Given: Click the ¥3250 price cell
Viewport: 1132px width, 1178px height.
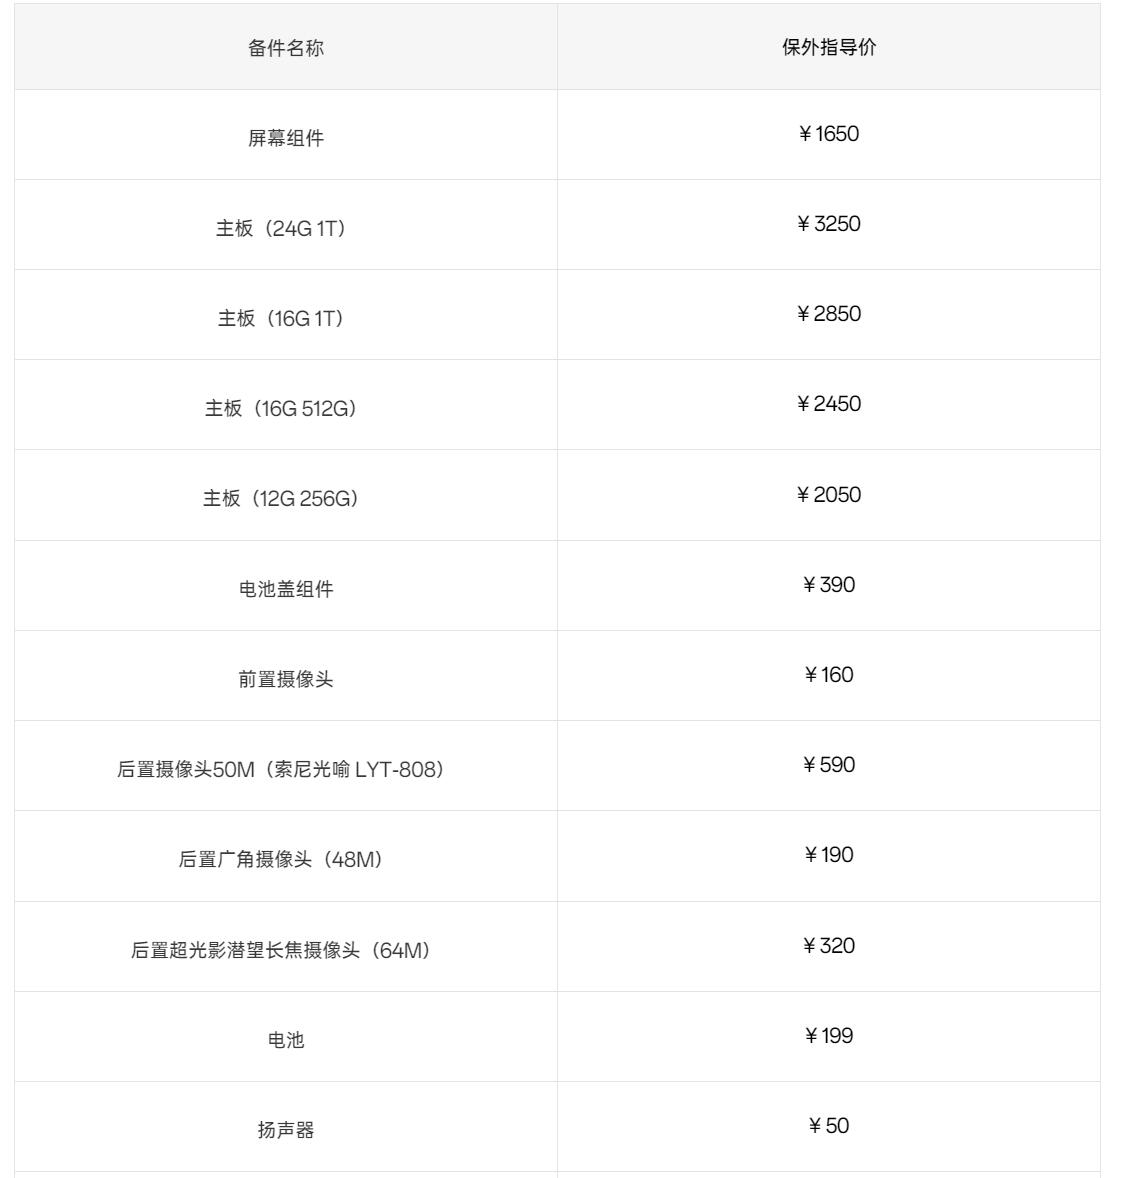Looking at the screenshot, I should click(x=828, y=224).
